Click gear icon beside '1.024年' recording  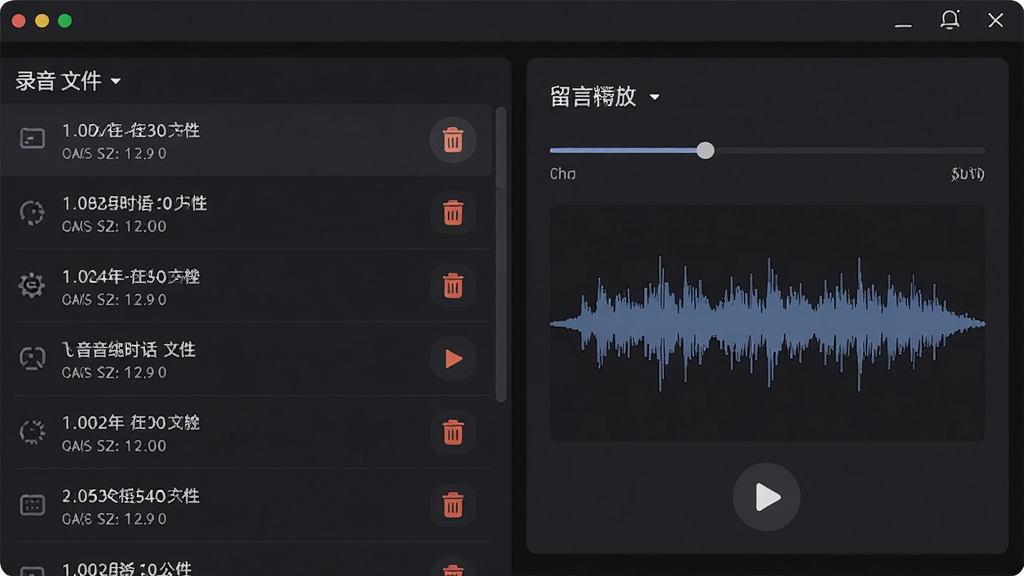[32, 285]
